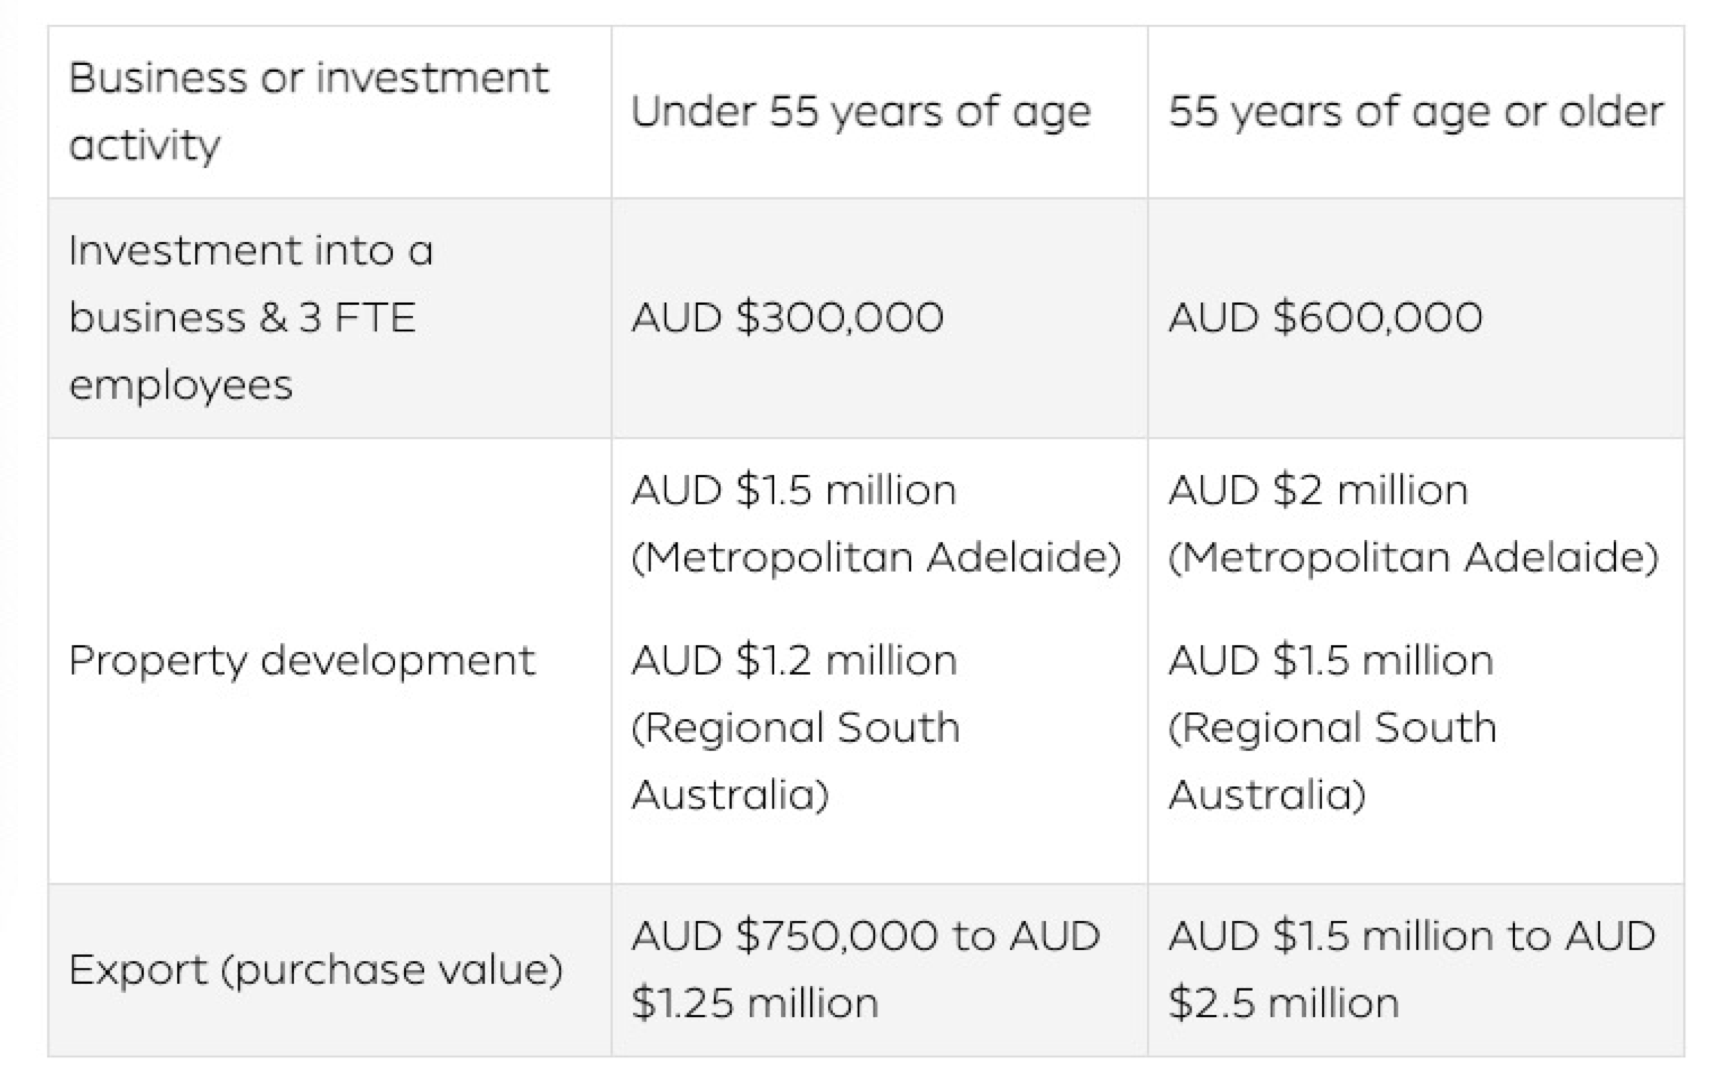Click 'Investment into a business & 3 FTE employees'

pyautogui.click(x=251, y=318)
